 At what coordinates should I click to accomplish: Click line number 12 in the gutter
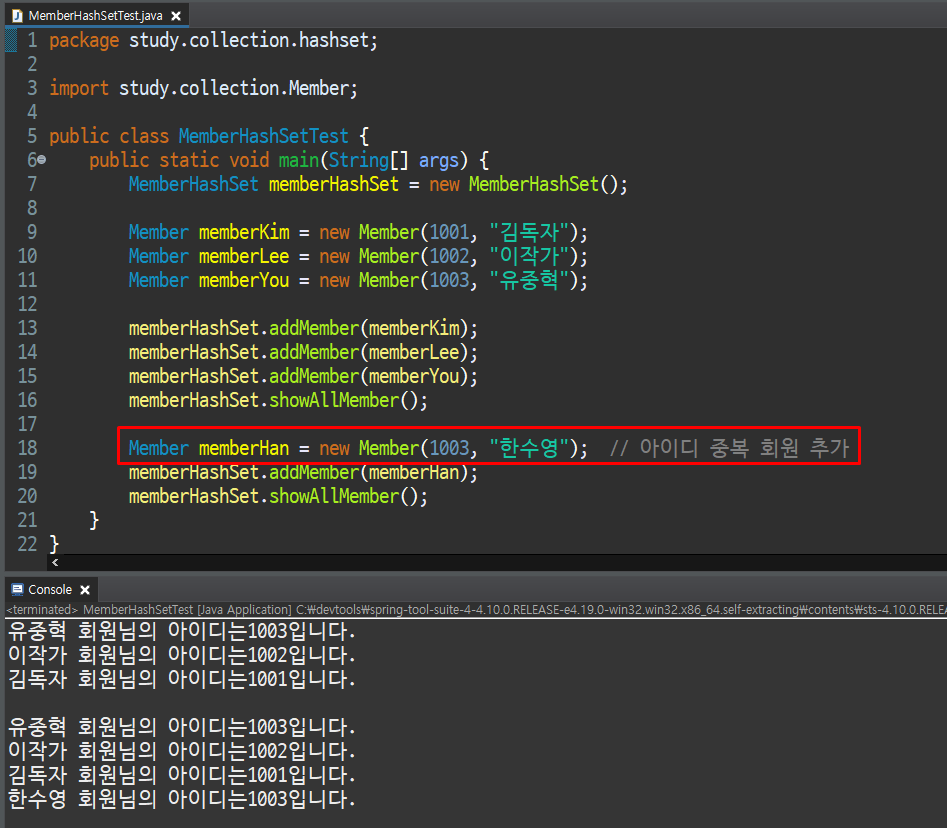(x=28, y=304)
